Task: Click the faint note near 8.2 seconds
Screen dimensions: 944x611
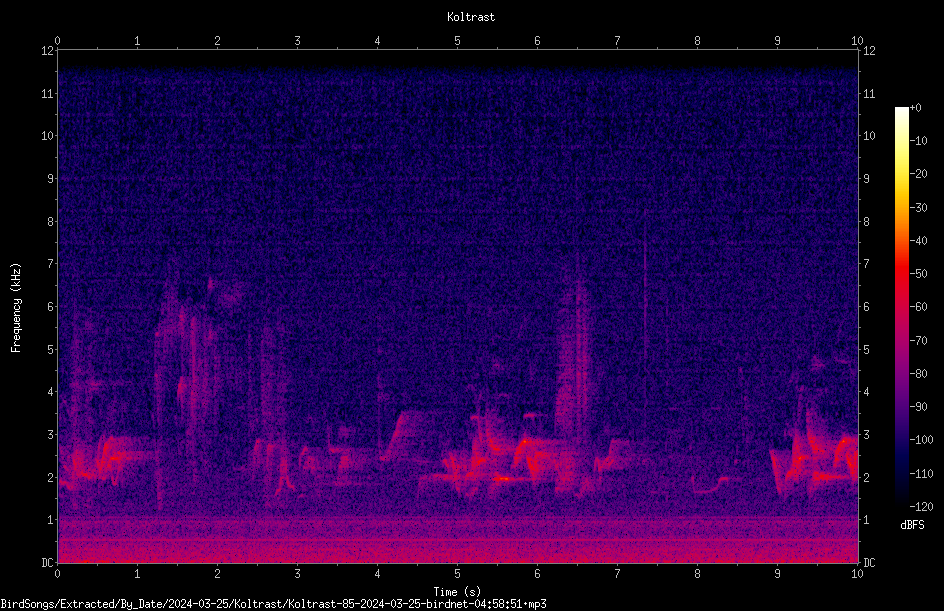Action: click(x=710, y=485)
